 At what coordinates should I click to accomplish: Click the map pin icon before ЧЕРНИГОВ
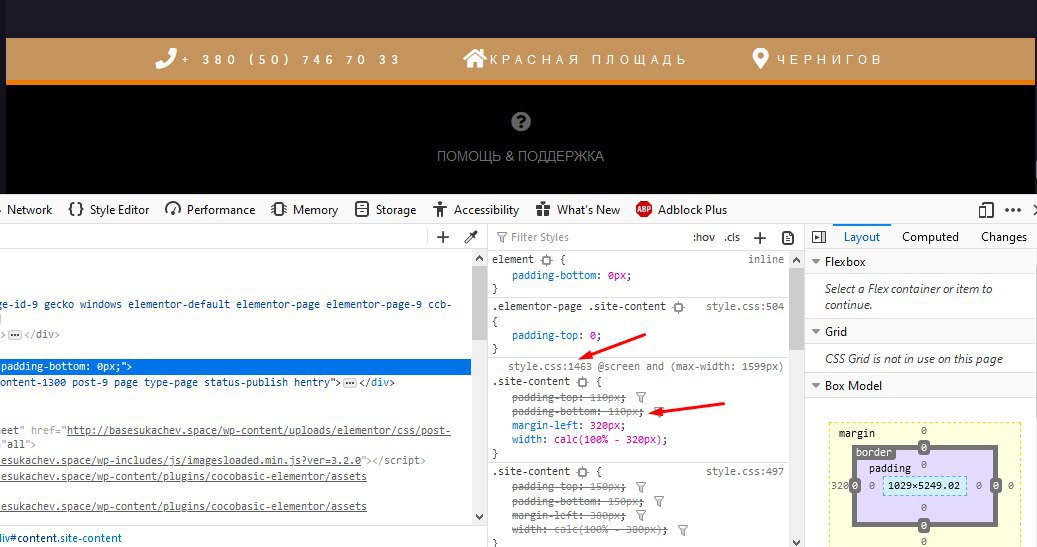(761, 59)
